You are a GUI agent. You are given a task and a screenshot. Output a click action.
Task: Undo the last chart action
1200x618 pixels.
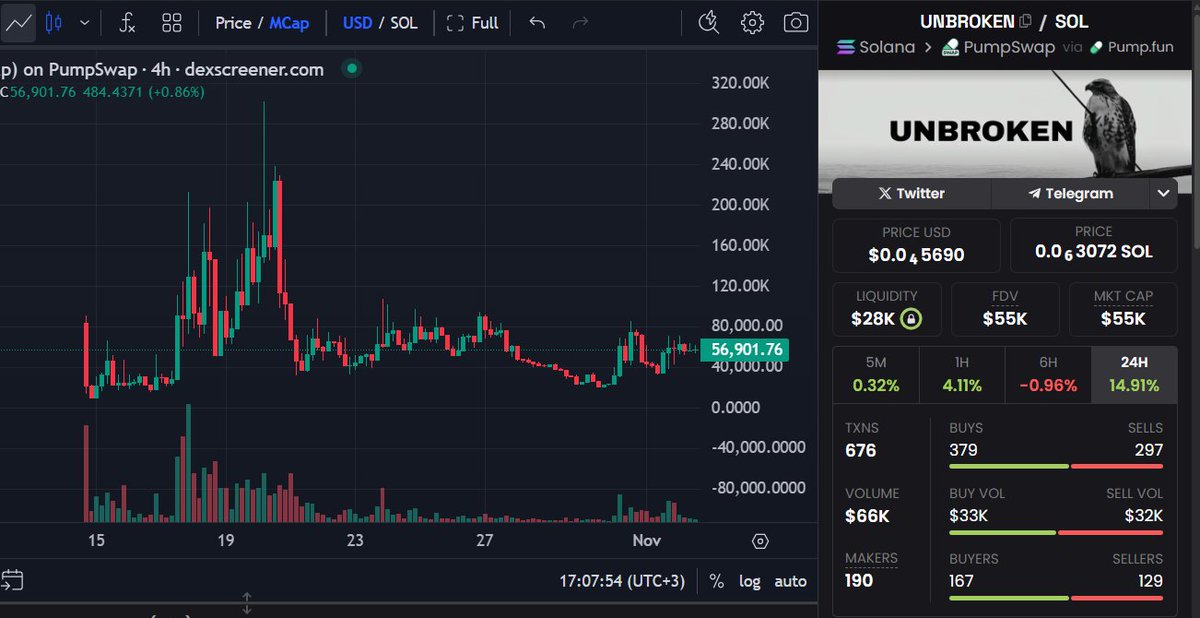click(537, 22)
